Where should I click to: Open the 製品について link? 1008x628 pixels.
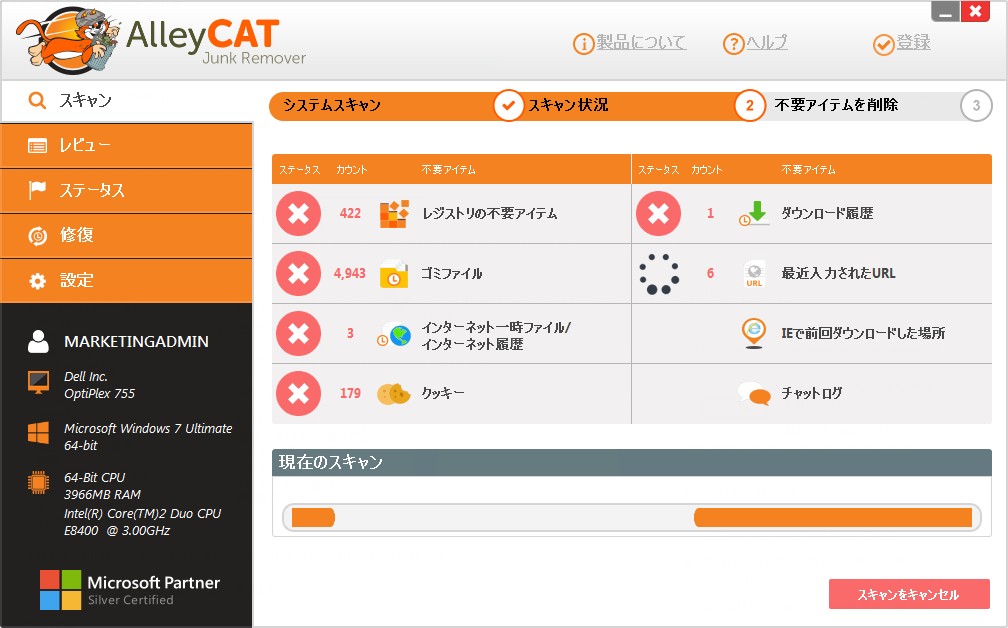click(x=641, y=42)
